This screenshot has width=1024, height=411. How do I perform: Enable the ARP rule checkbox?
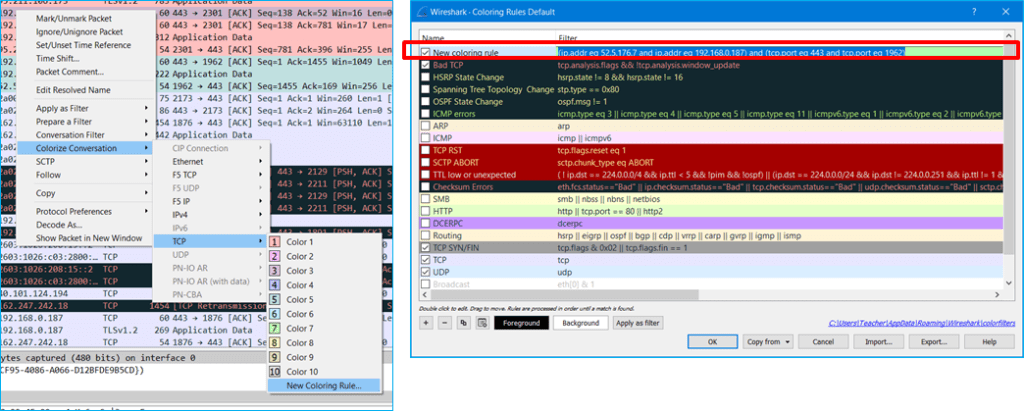(x=426, y=126)
